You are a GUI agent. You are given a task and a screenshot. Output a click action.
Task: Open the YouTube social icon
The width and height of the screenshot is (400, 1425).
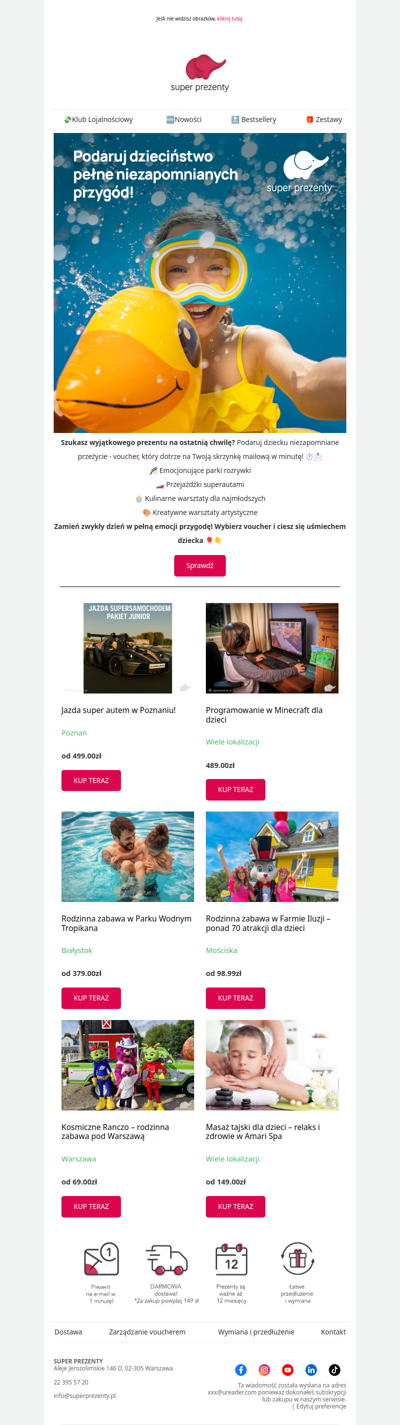click(288, 1370)
